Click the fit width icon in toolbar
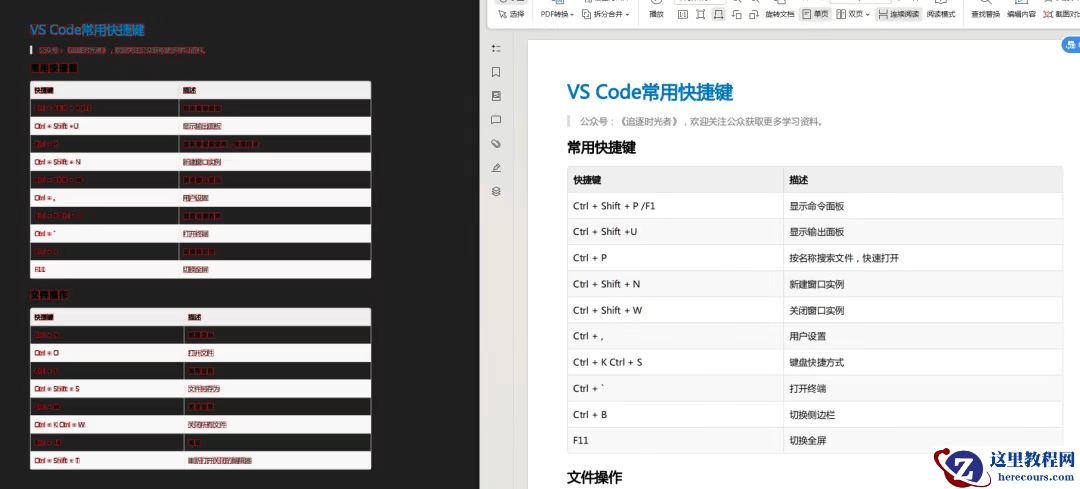The height and width of the screenshot is (489, 1080). click(718, 14)
